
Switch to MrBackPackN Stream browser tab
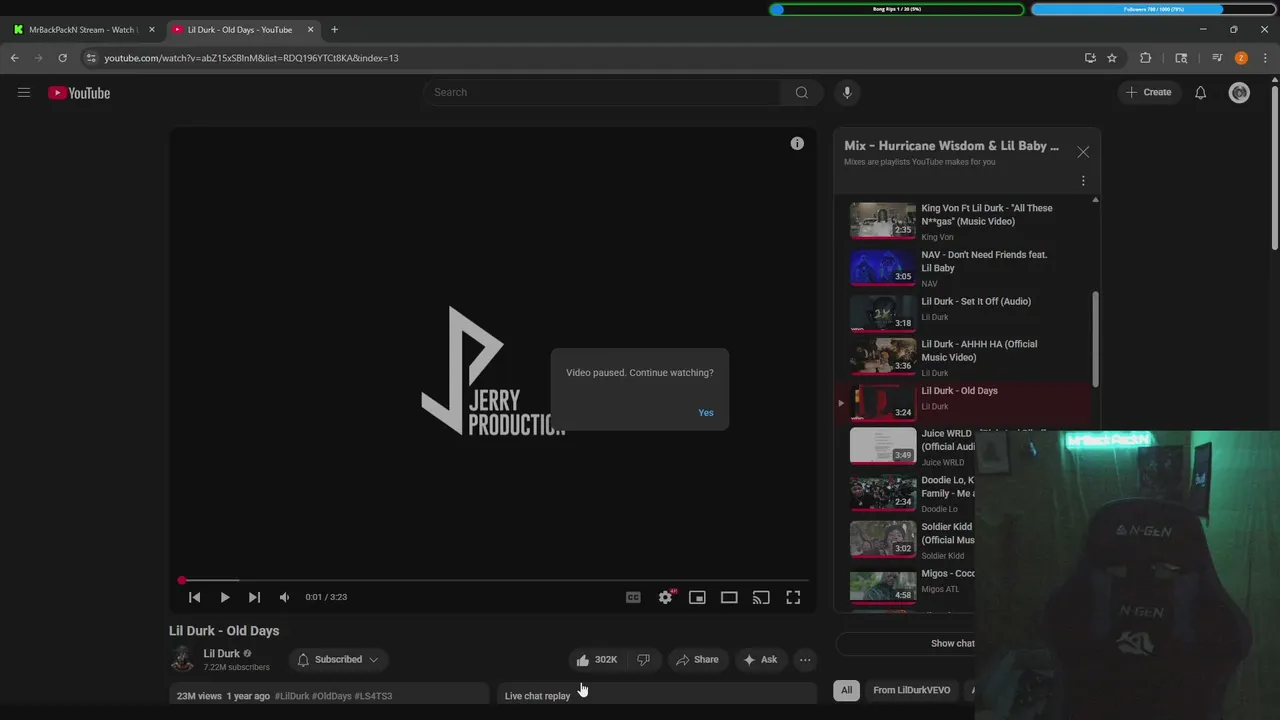coord(82,30)
